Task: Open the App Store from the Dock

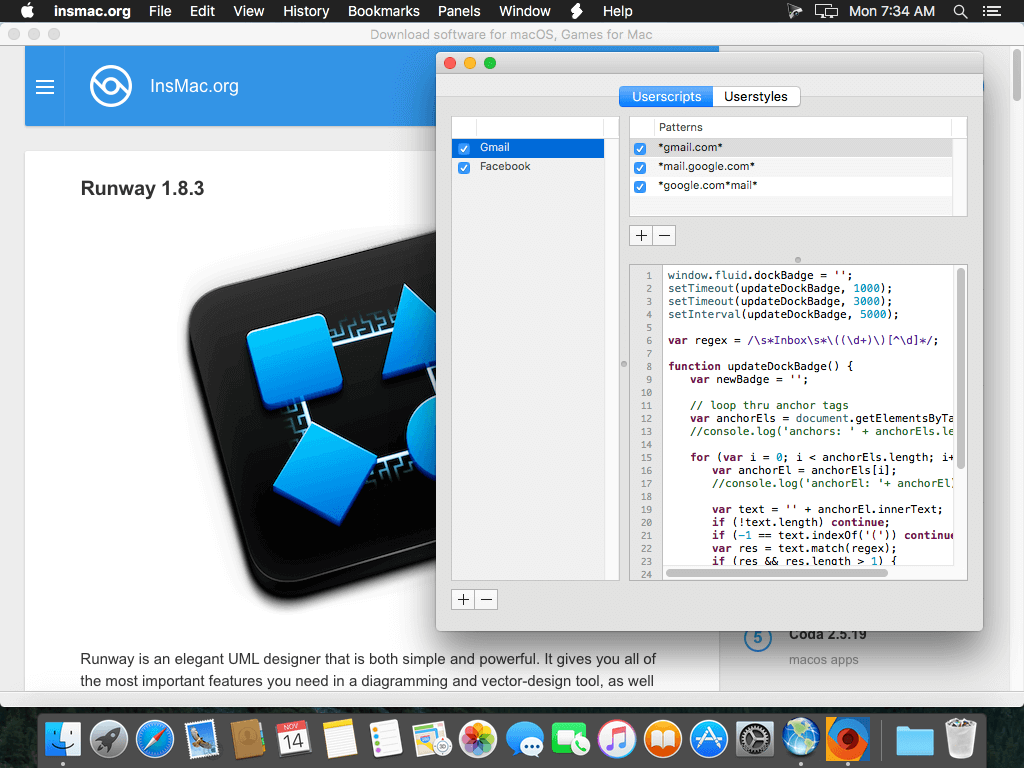Action: click(x=709, y=739)
